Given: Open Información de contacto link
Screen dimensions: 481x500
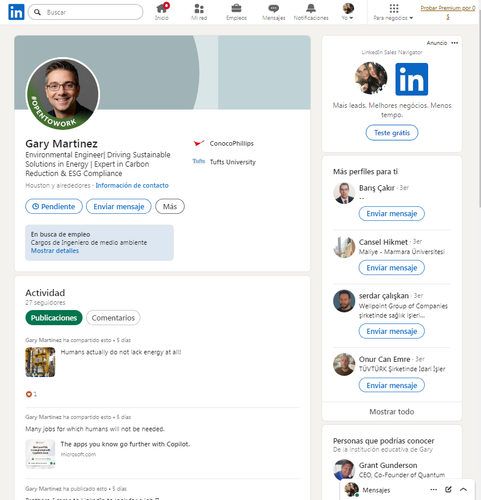Looking at the screenshot, I should click(x=132, y=185).
